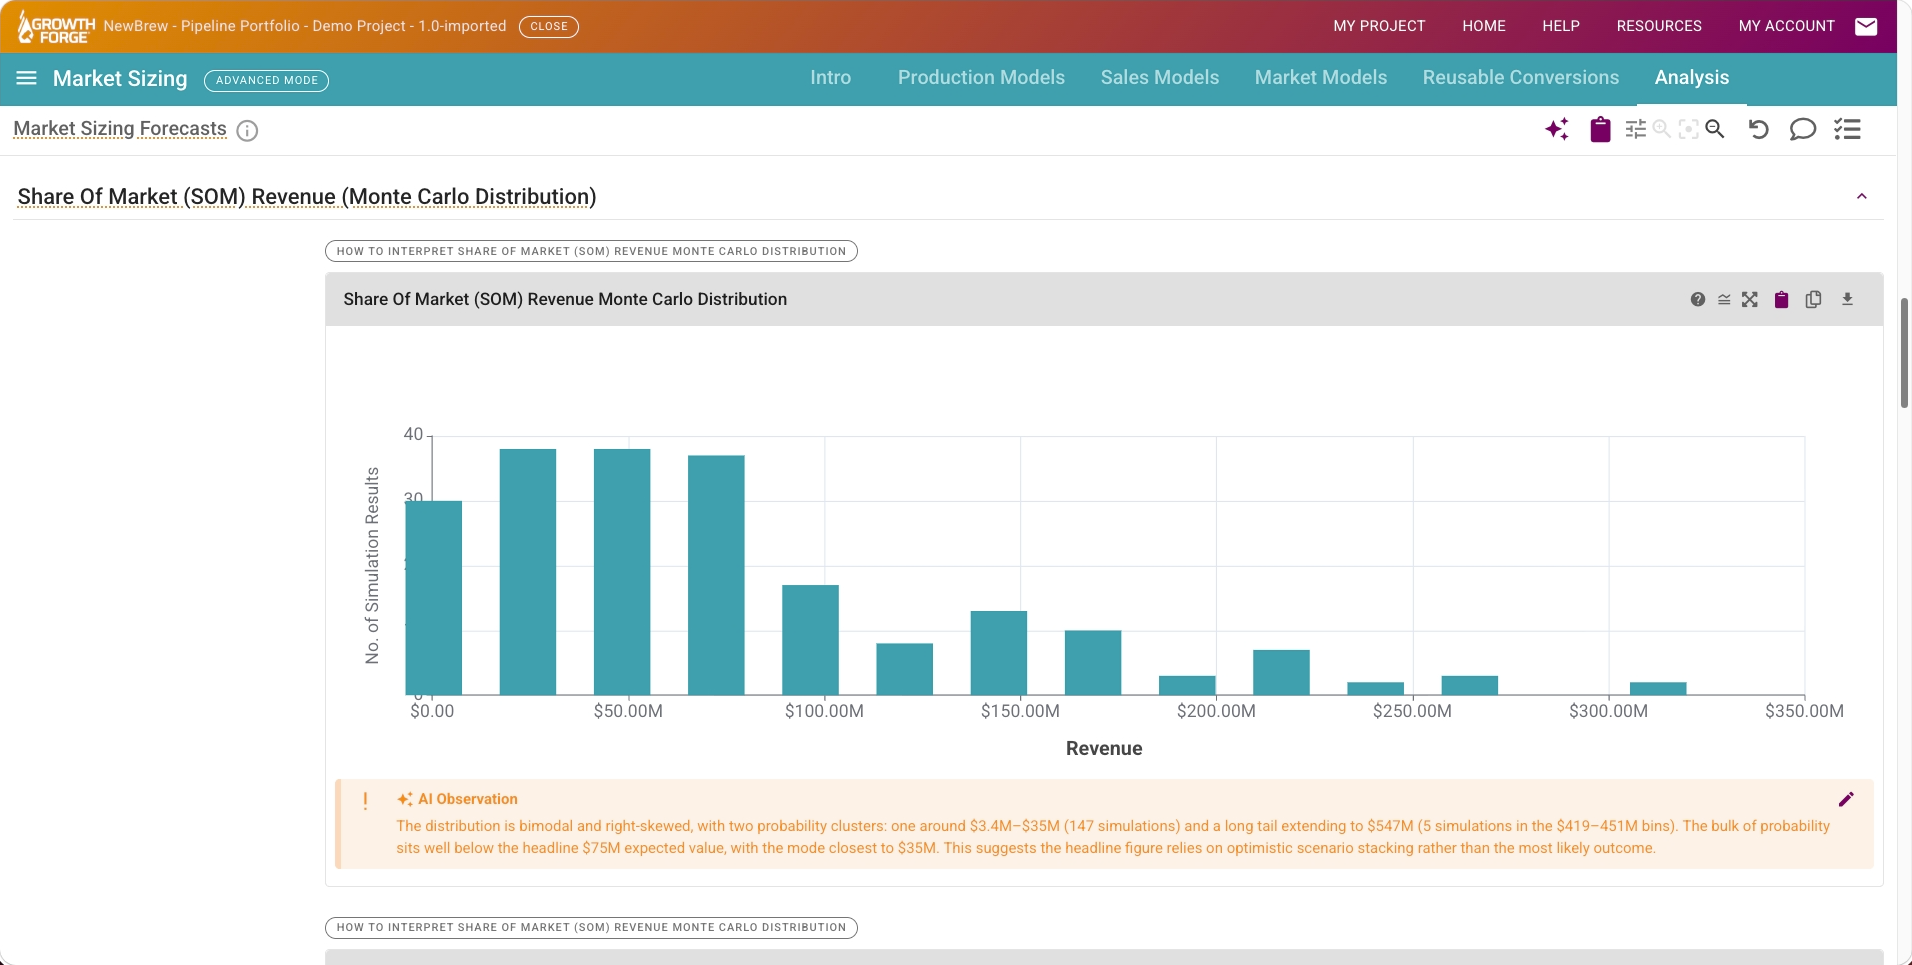
Task: Toggle Advanced Mode badge
Action: tap(267, 80)
